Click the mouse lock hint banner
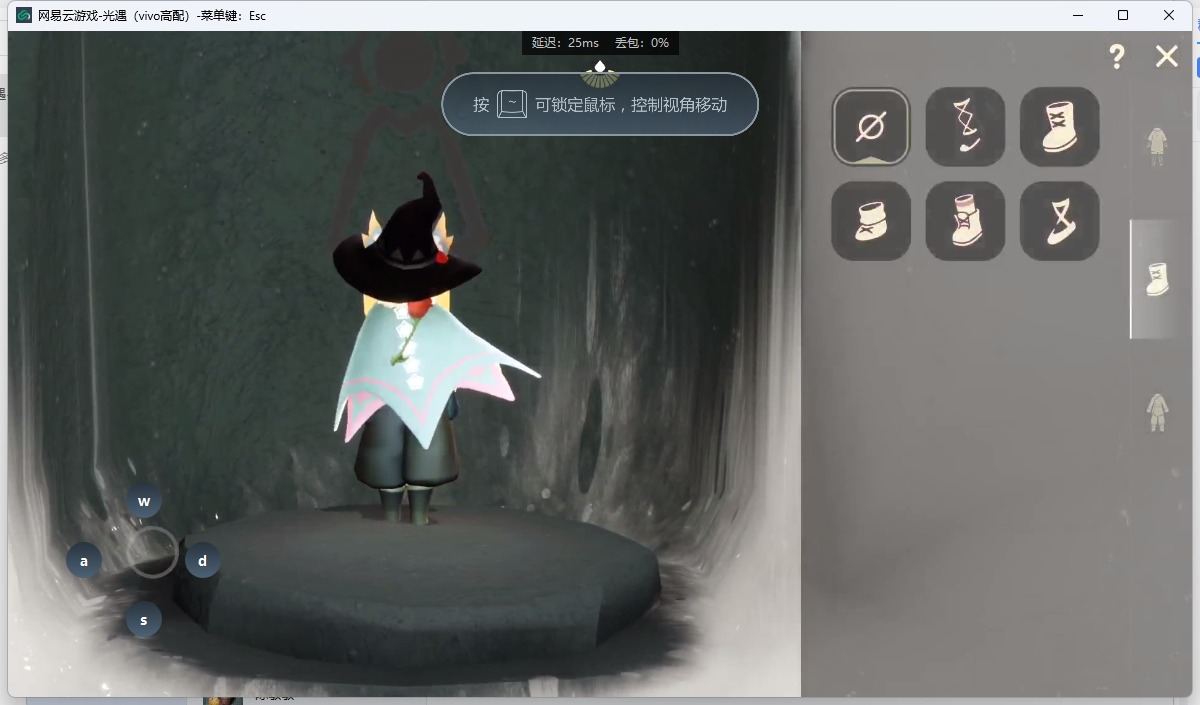Screen dimensions: 1200x705 (600, 104)
